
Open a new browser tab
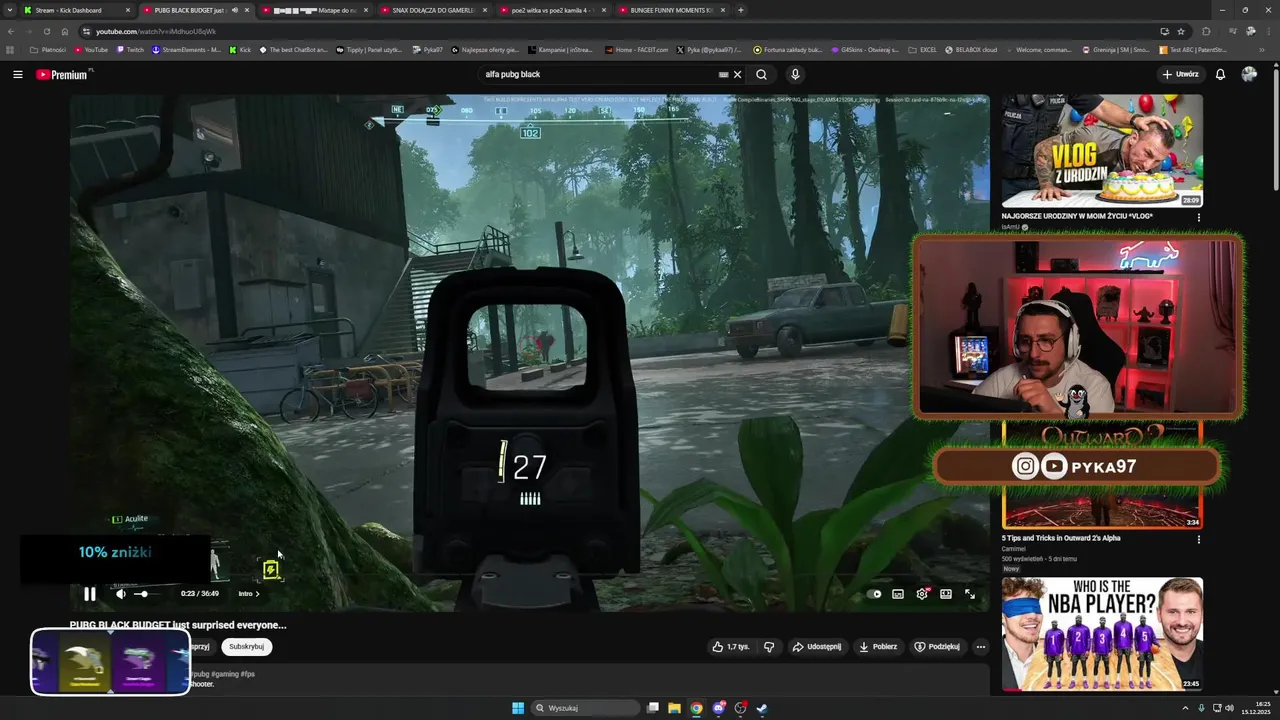click(741, 10)
